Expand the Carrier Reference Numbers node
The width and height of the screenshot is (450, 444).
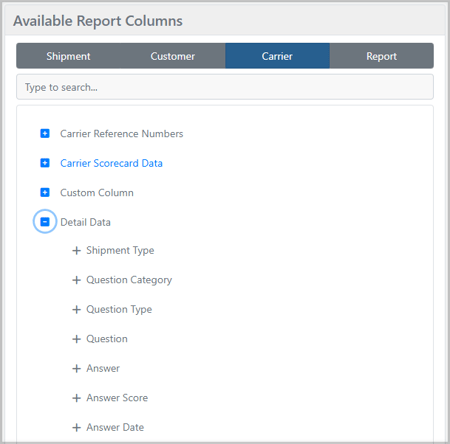pyautogui.click(x=45, y=133)
